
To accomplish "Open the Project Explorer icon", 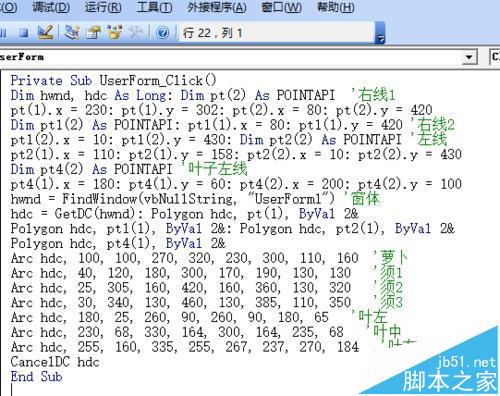I will tap(72, 32).
